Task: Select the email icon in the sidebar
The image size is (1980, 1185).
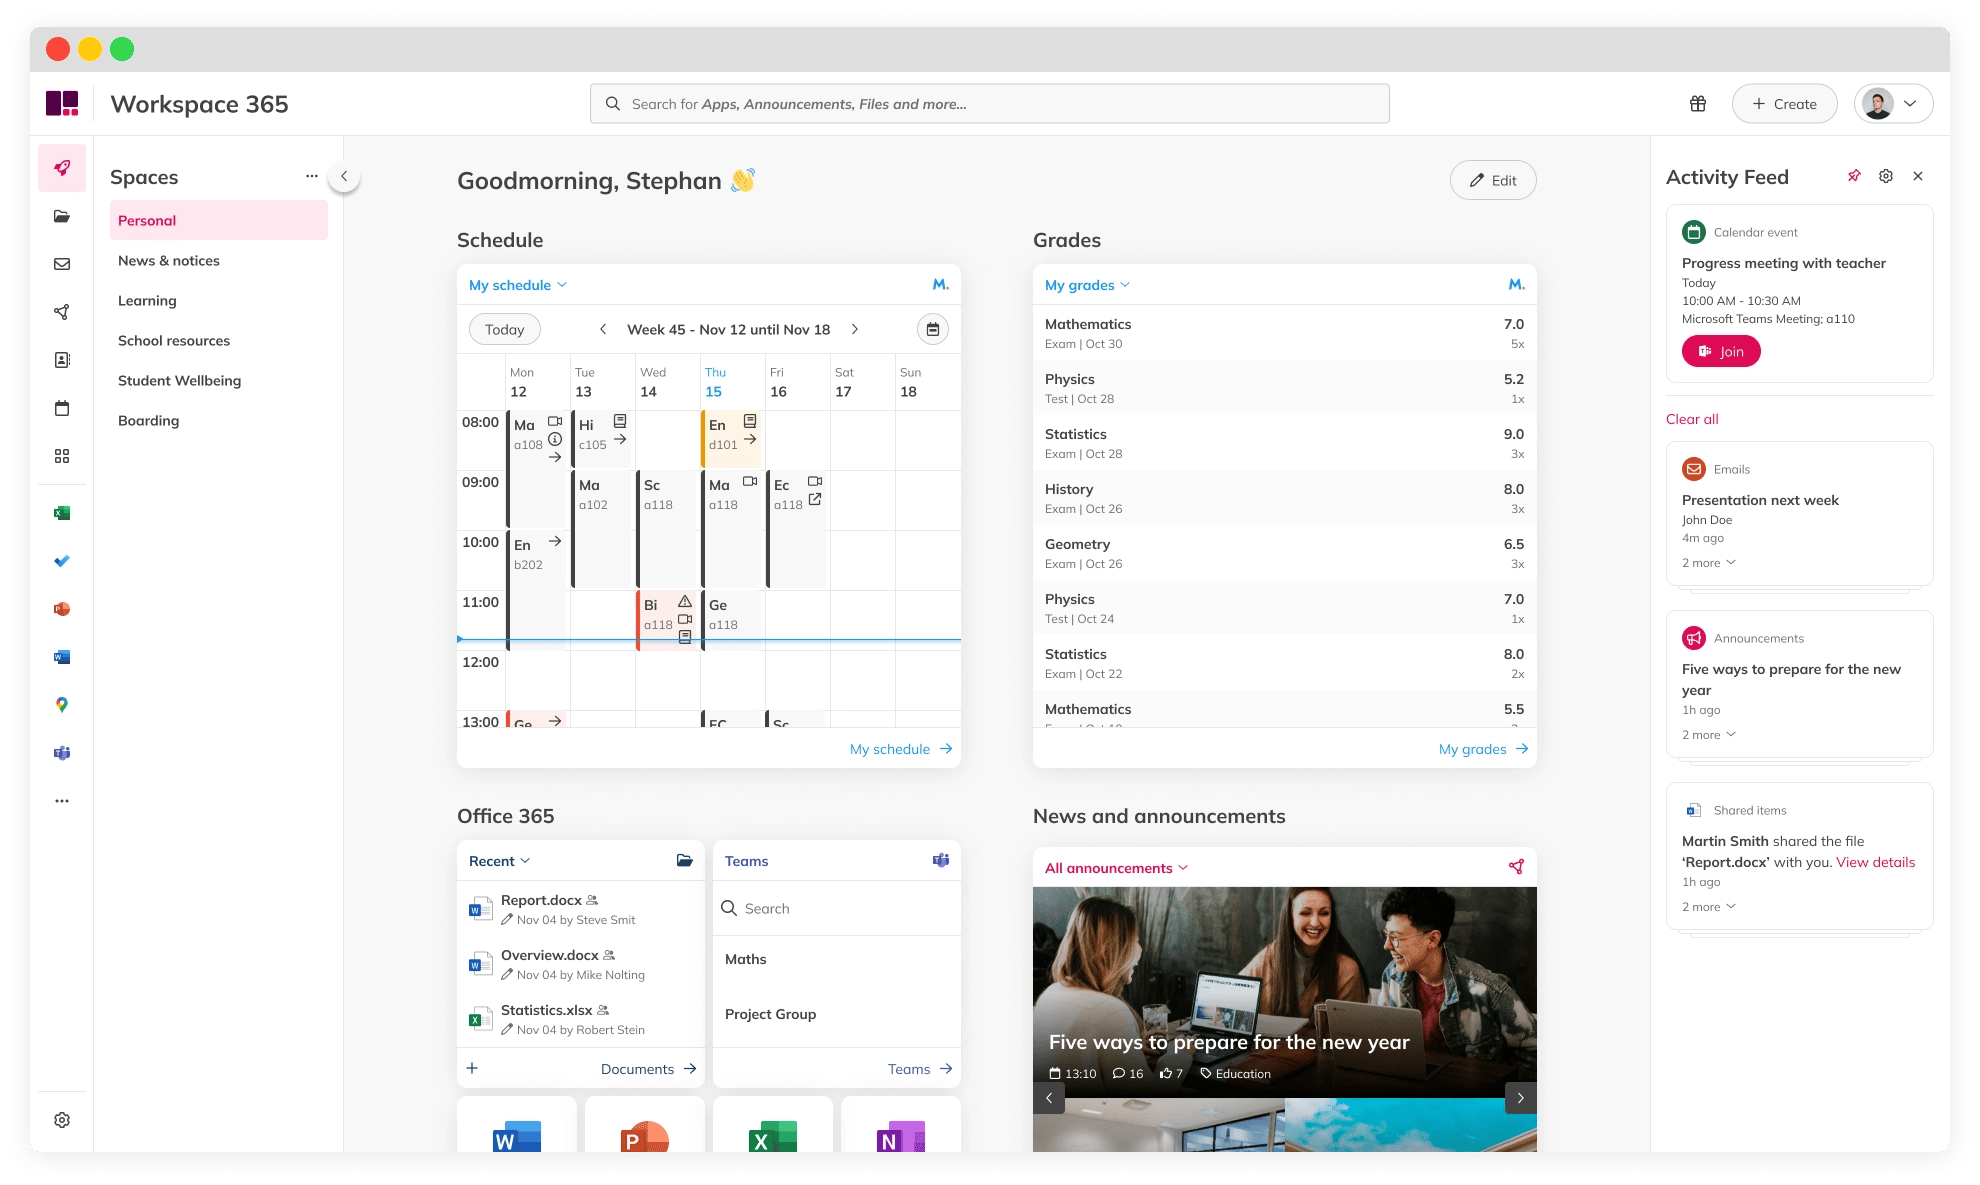Action: point(62,264)
